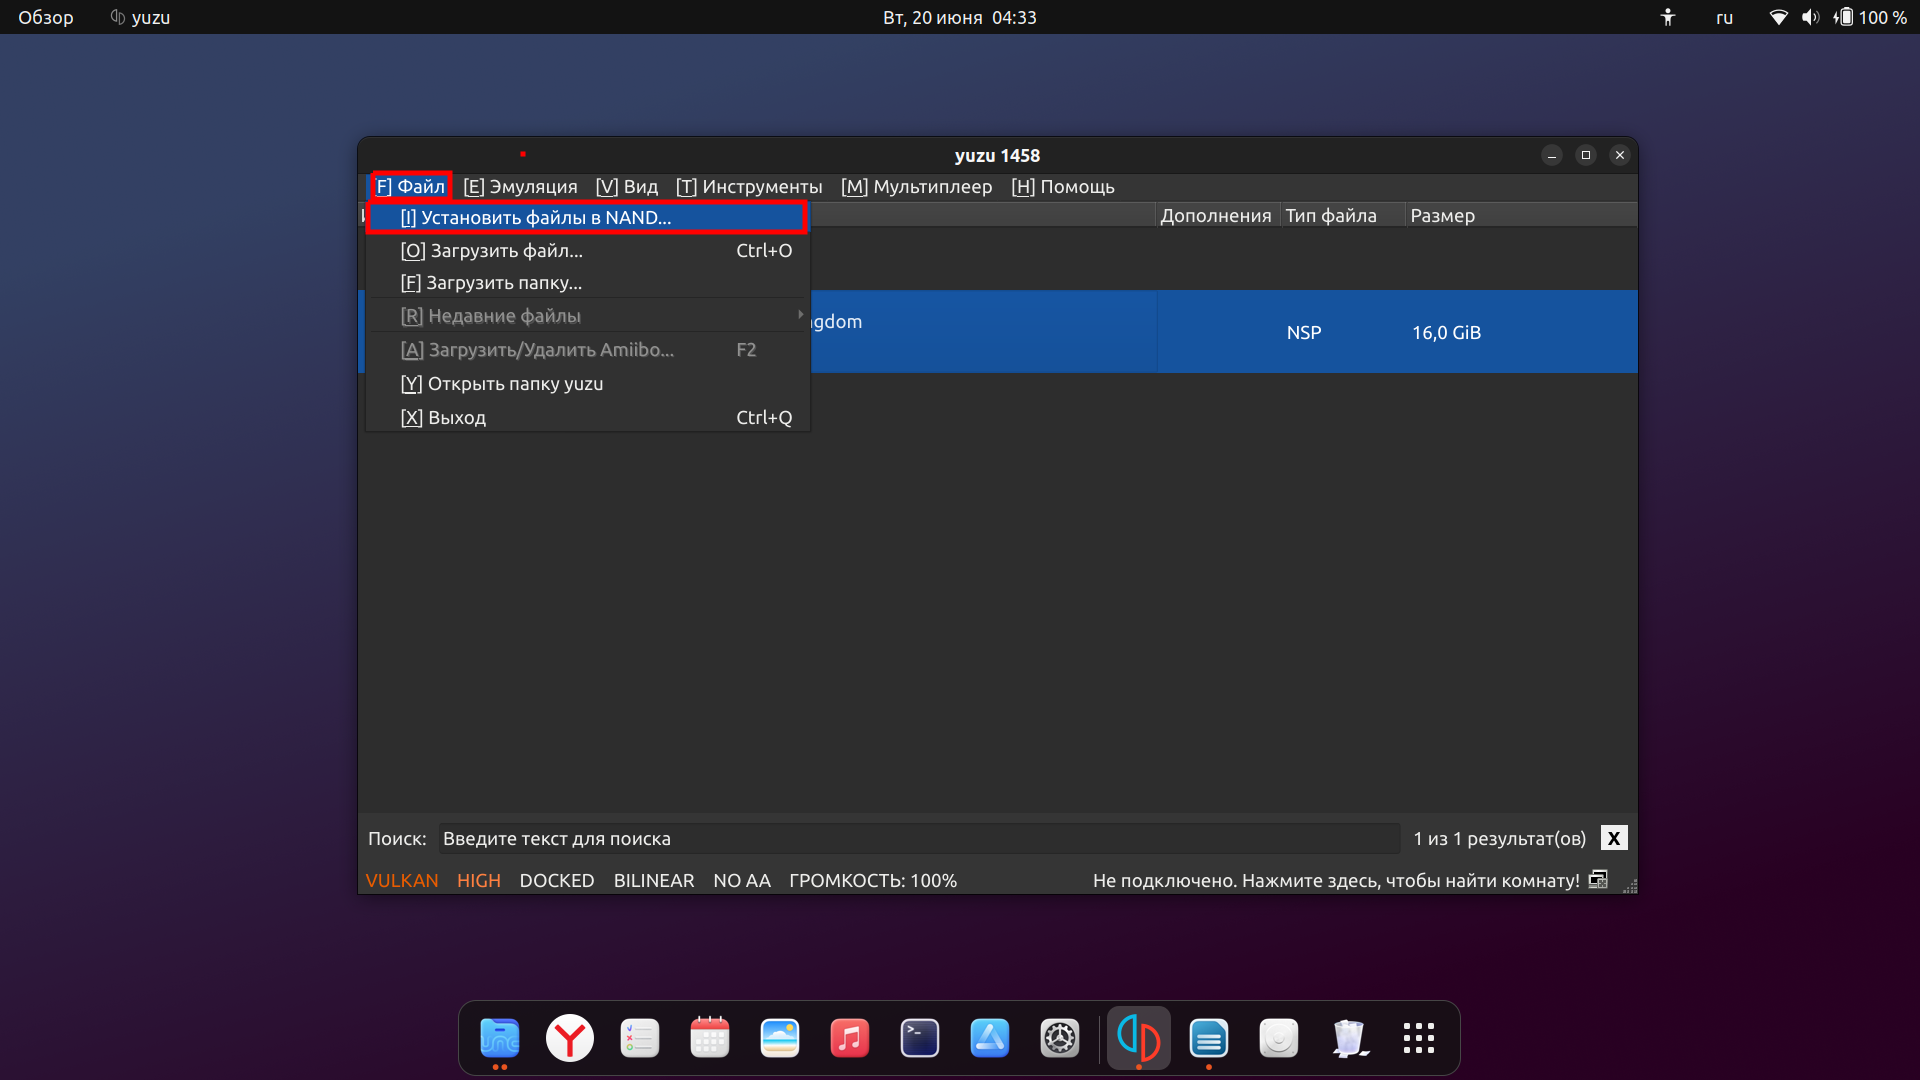
Task: Open the text editor dock icon
Action: (1209, 1038)
